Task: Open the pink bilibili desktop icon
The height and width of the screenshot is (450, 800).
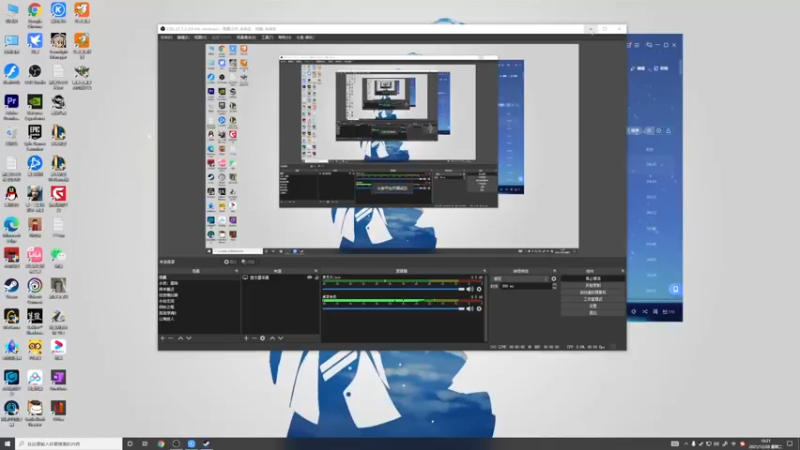Action: pos(35,258)
